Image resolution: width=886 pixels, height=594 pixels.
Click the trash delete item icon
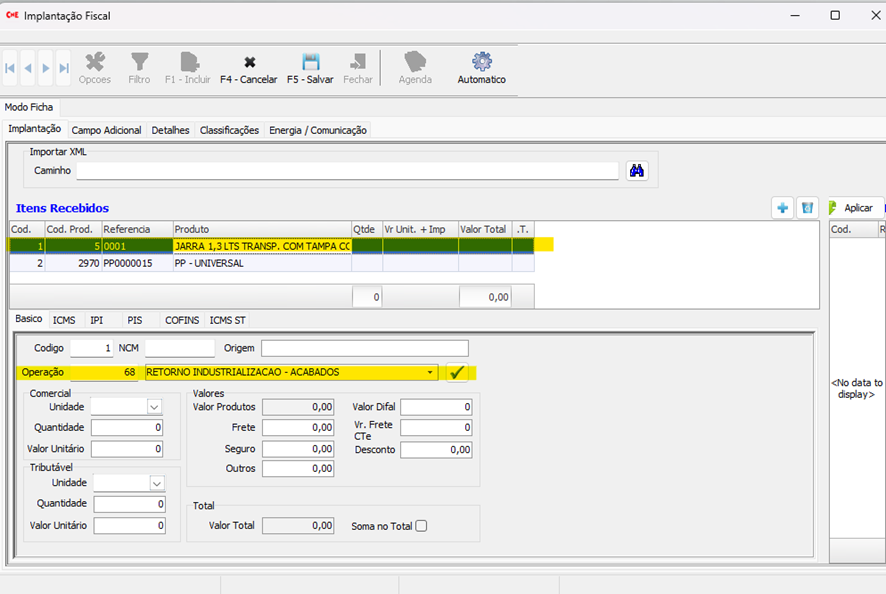(808, 208)
